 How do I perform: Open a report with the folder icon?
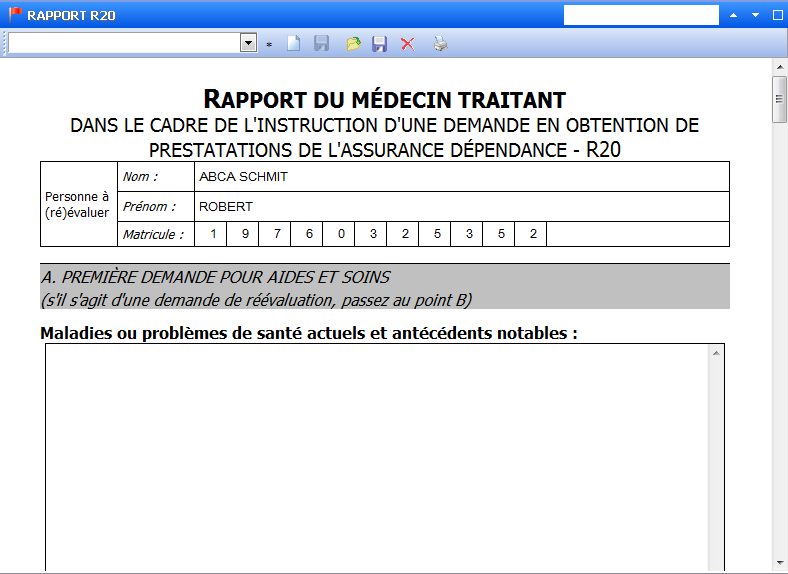tap(353, 44)
